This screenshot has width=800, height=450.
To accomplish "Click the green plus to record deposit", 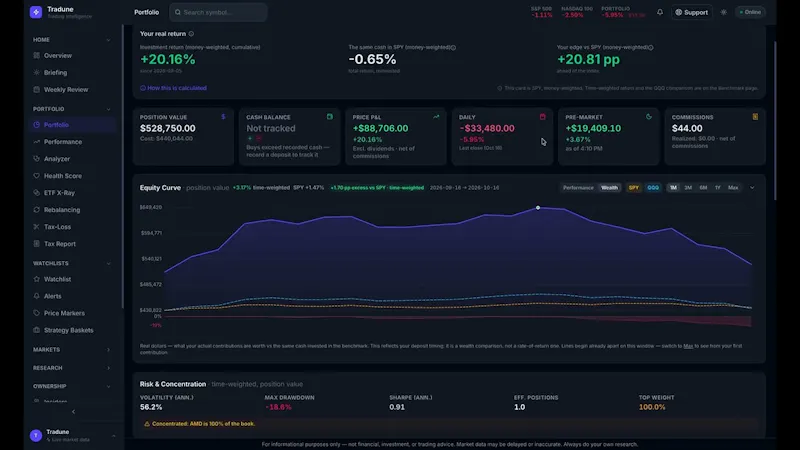I will pyautogui.click(x=250, y=138).
